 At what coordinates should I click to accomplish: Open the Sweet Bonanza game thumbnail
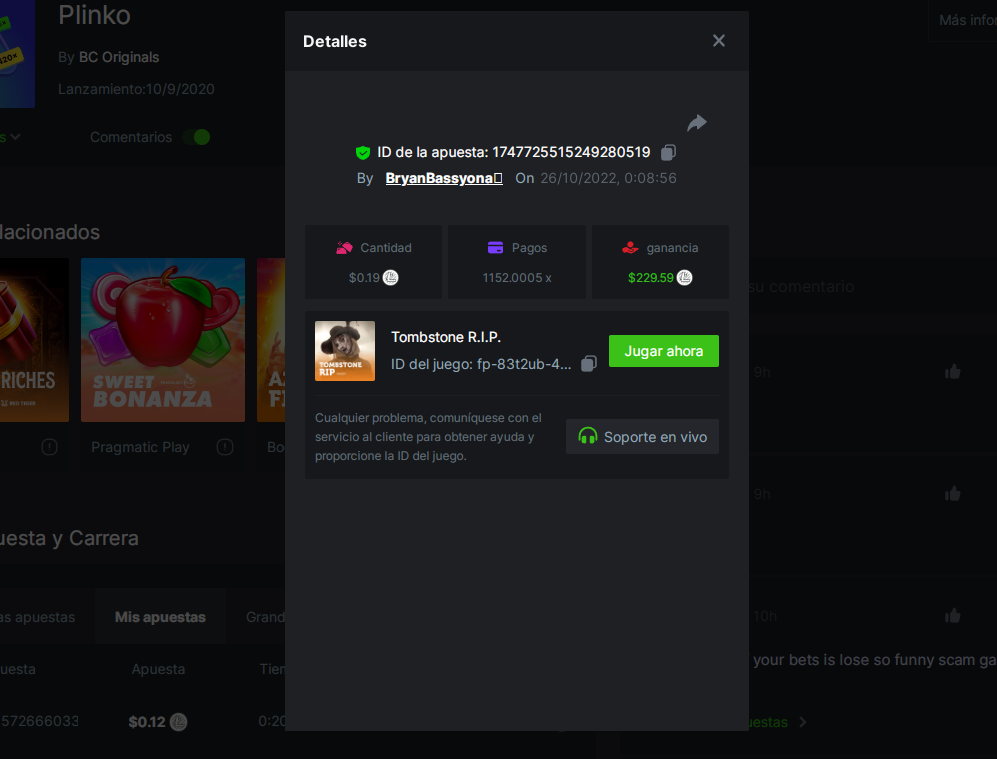[x=163, y=340]
